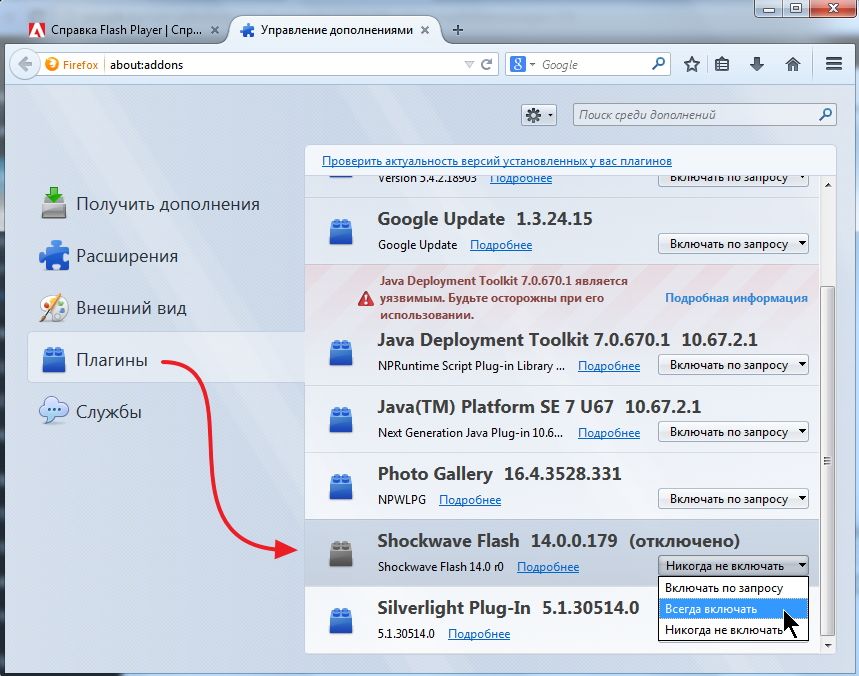The width and height of the screenshot is (859, 676).
Task: Open the search engine selector arrow
Action: (x=532, y=65)
